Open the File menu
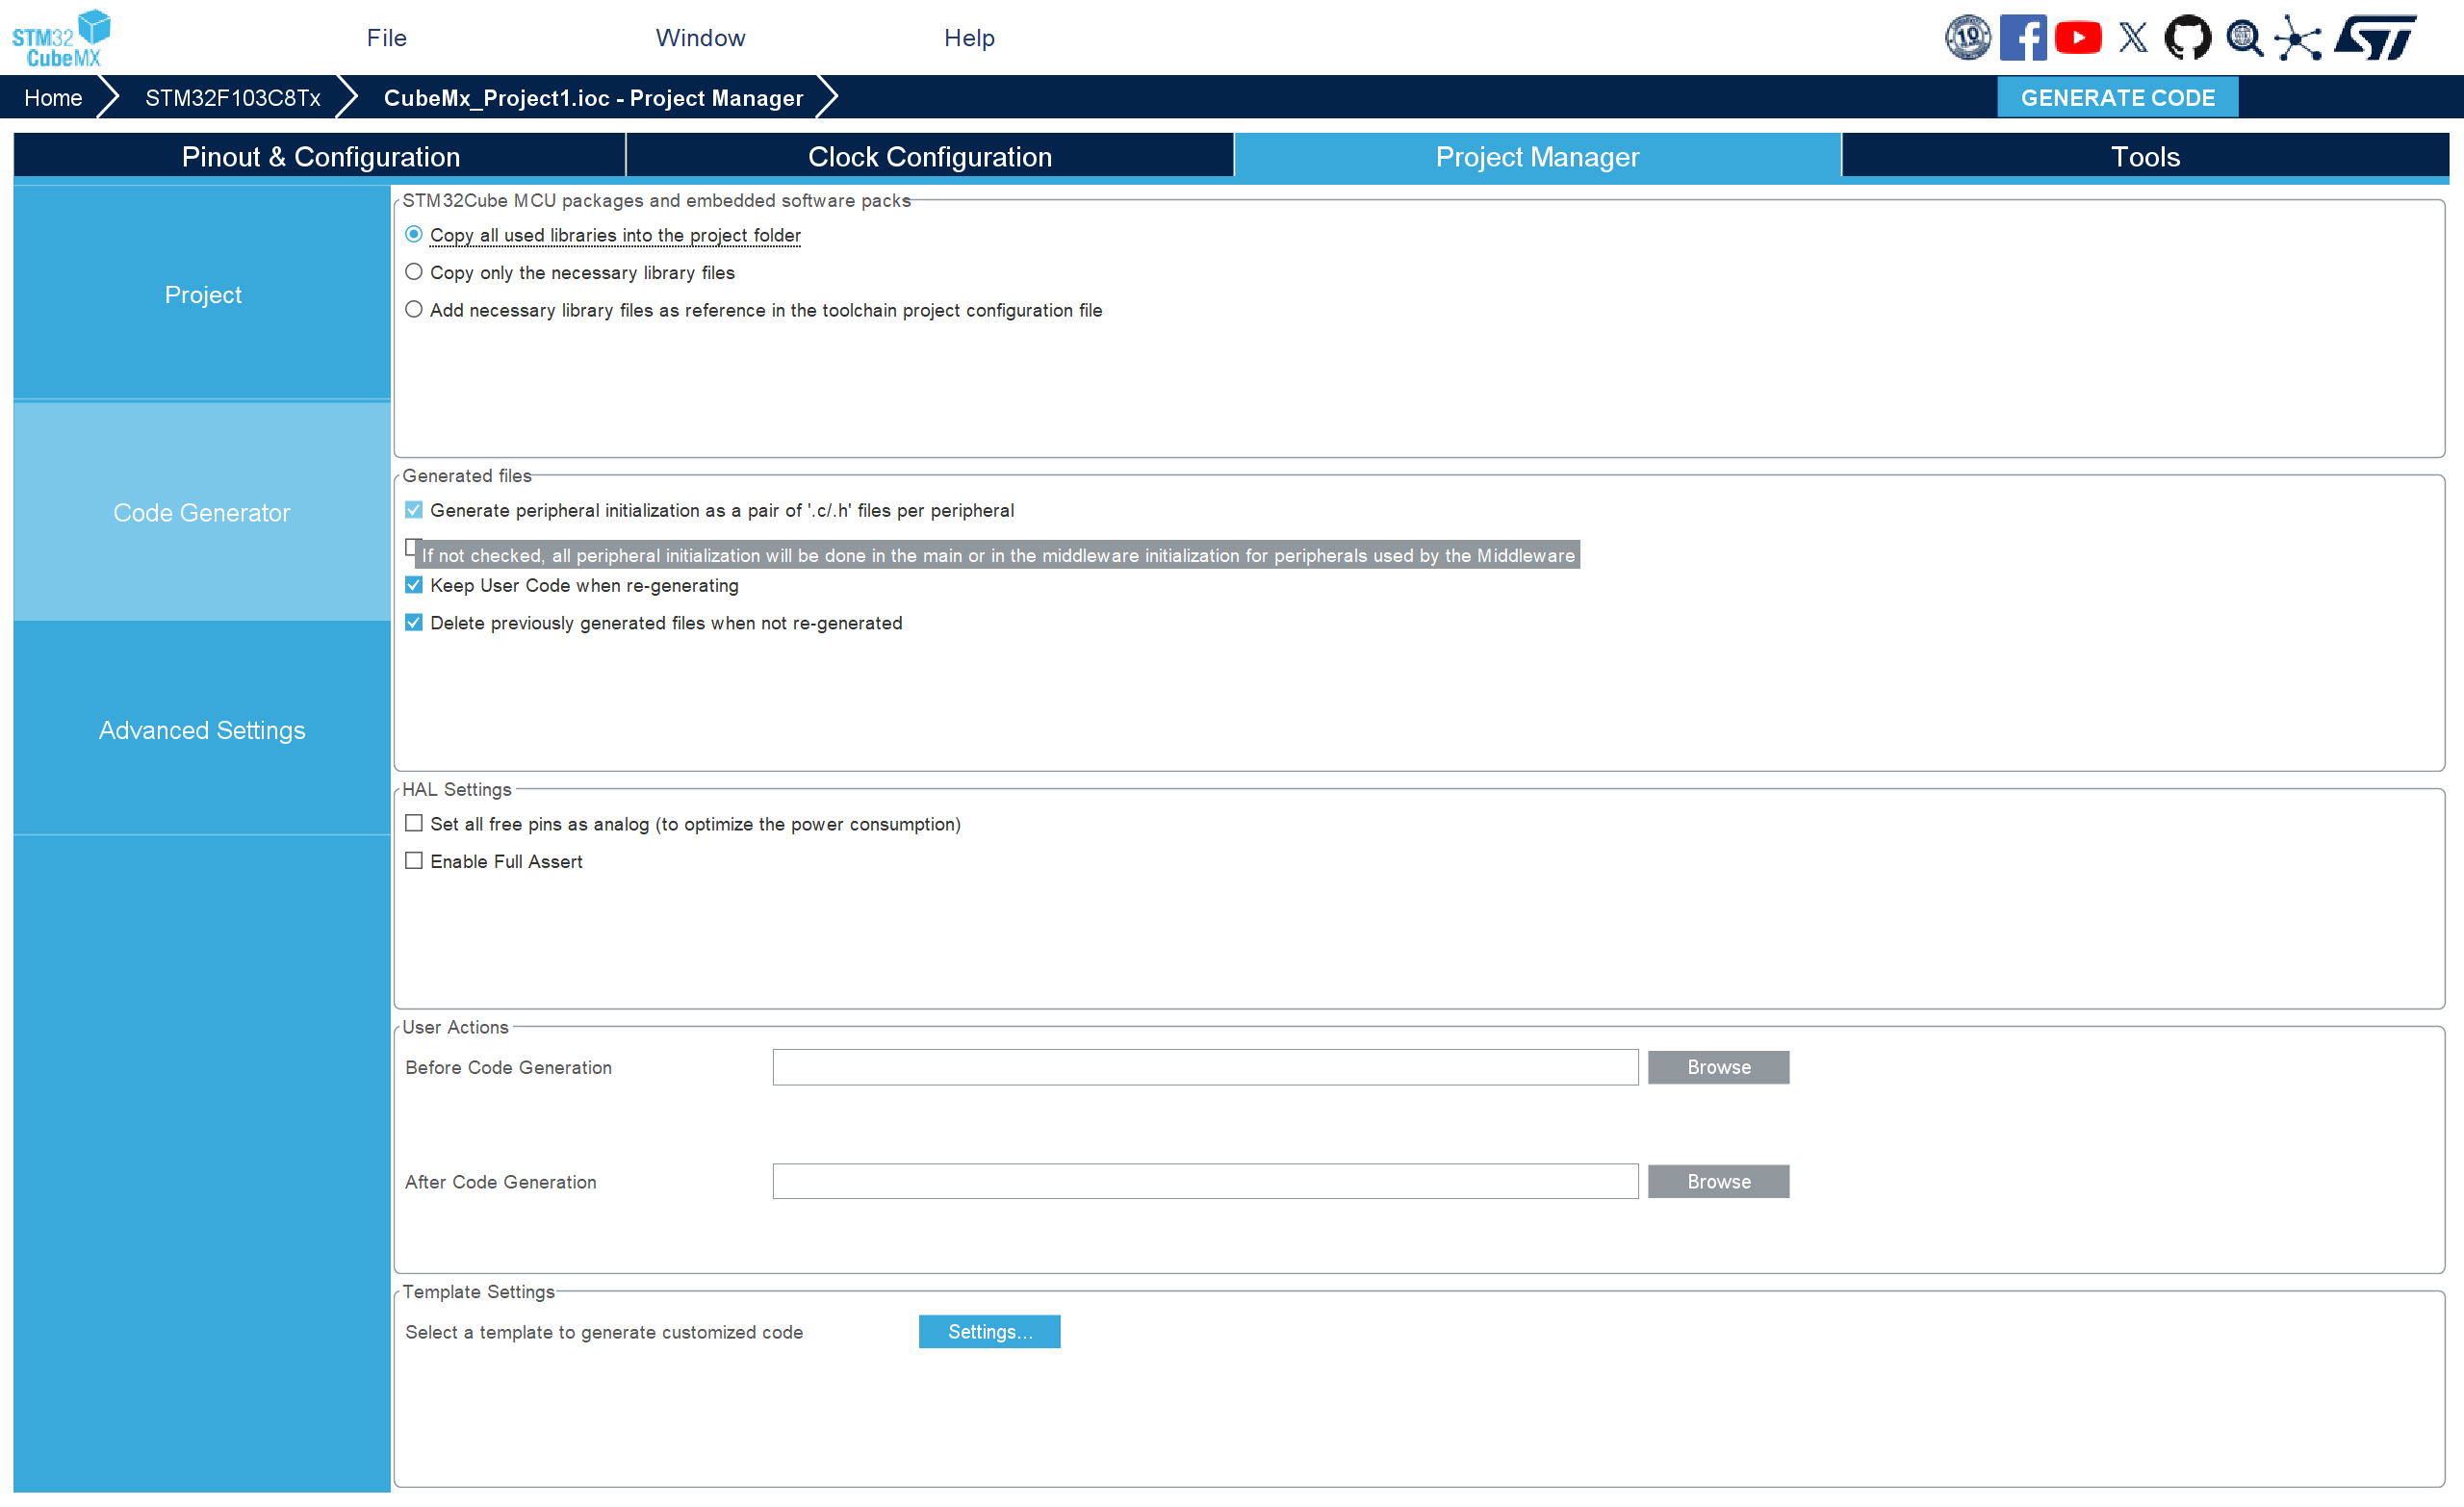Viewport: 2464px width, 1507px height. coord(387,38)
